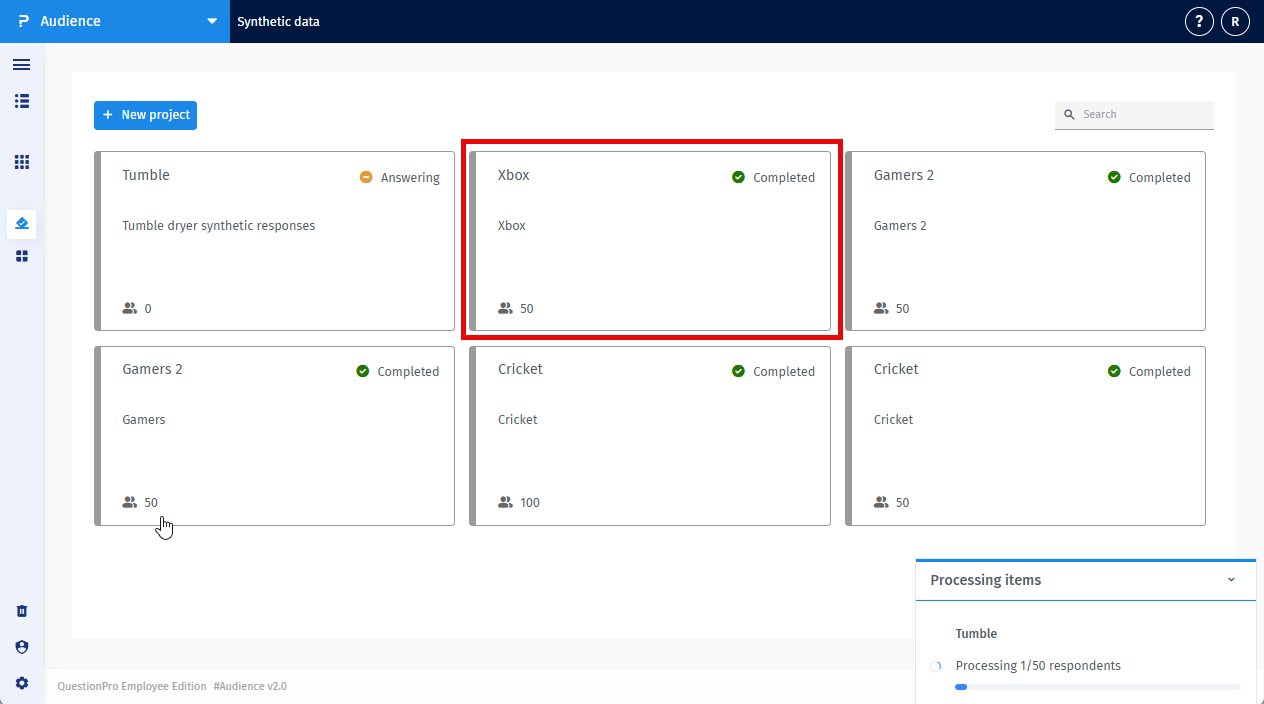Click the Tumble '0' respondent count

point(148,309)
